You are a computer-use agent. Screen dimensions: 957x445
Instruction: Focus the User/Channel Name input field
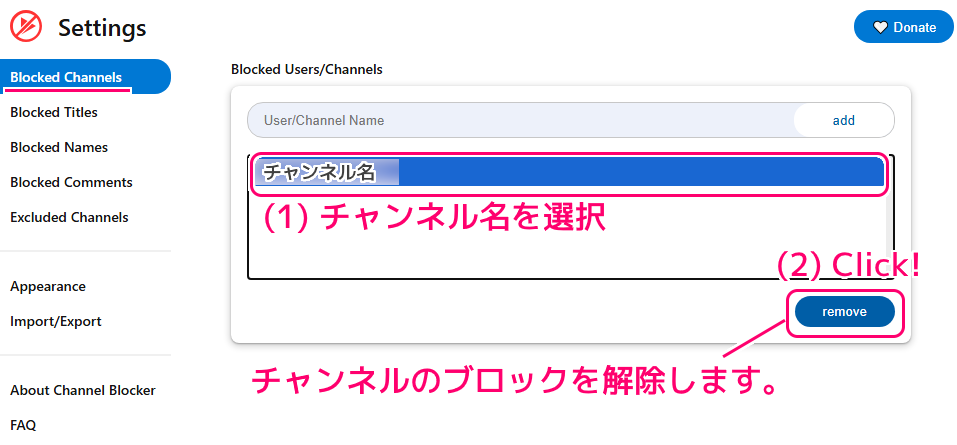point(521,120)
